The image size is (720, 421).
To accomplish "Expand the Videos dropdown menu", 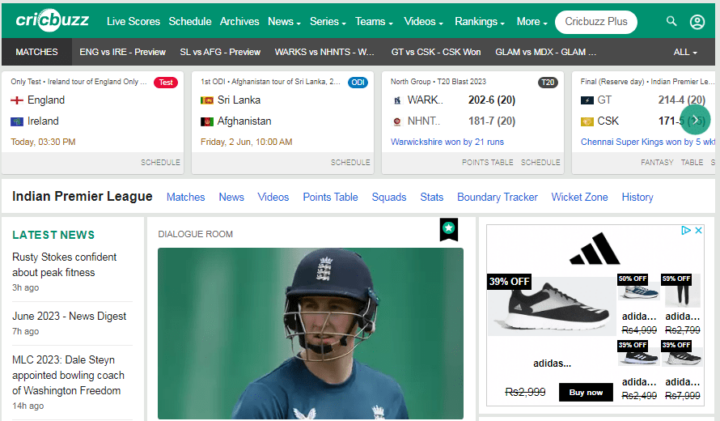I will (x=423, y=22).
